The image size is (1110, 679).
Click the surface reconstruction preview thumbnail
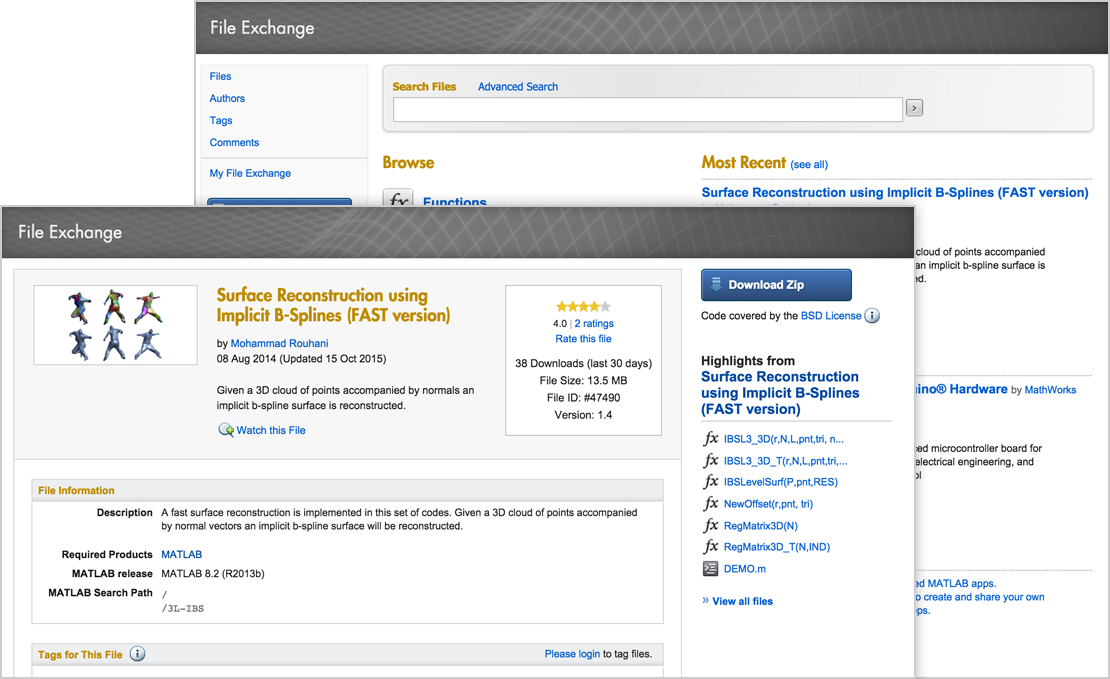pyautogui.click(x=115, y=325)
